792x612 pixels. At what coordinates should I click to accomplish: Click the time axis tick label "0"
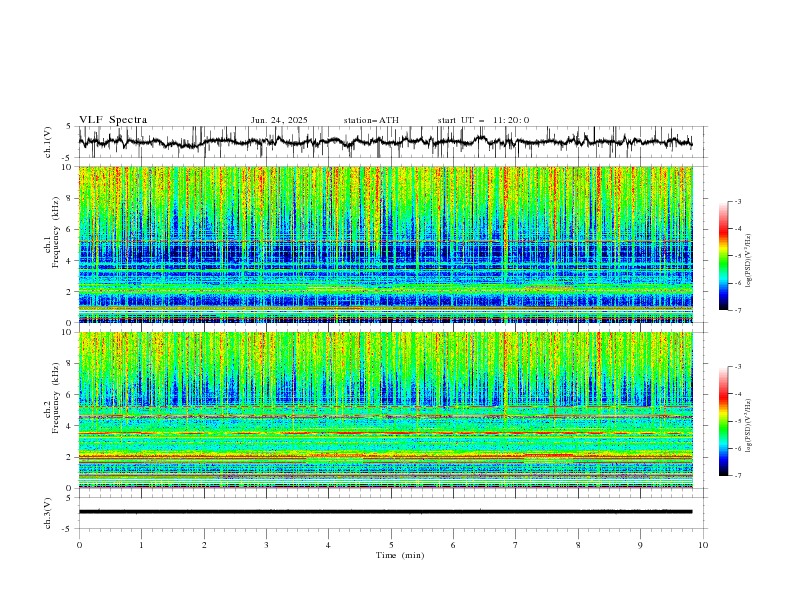click(79, 545)
